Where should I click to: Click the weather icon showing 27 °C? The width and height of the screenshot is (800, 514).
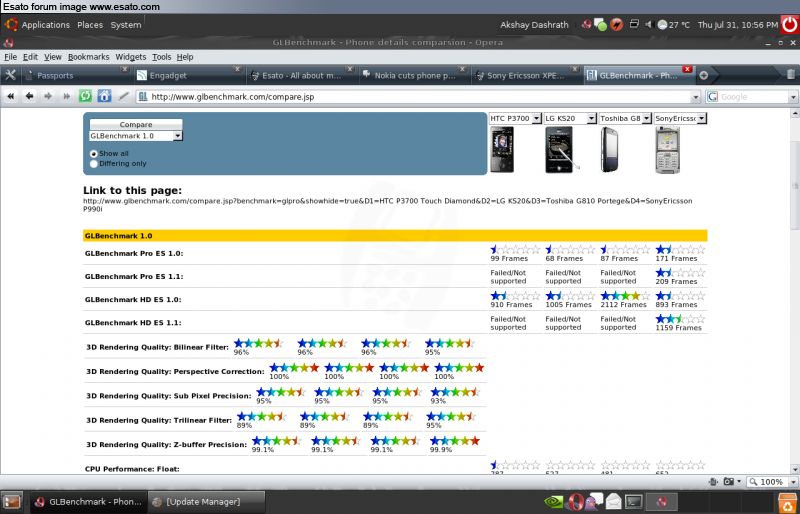click(662, 25)
